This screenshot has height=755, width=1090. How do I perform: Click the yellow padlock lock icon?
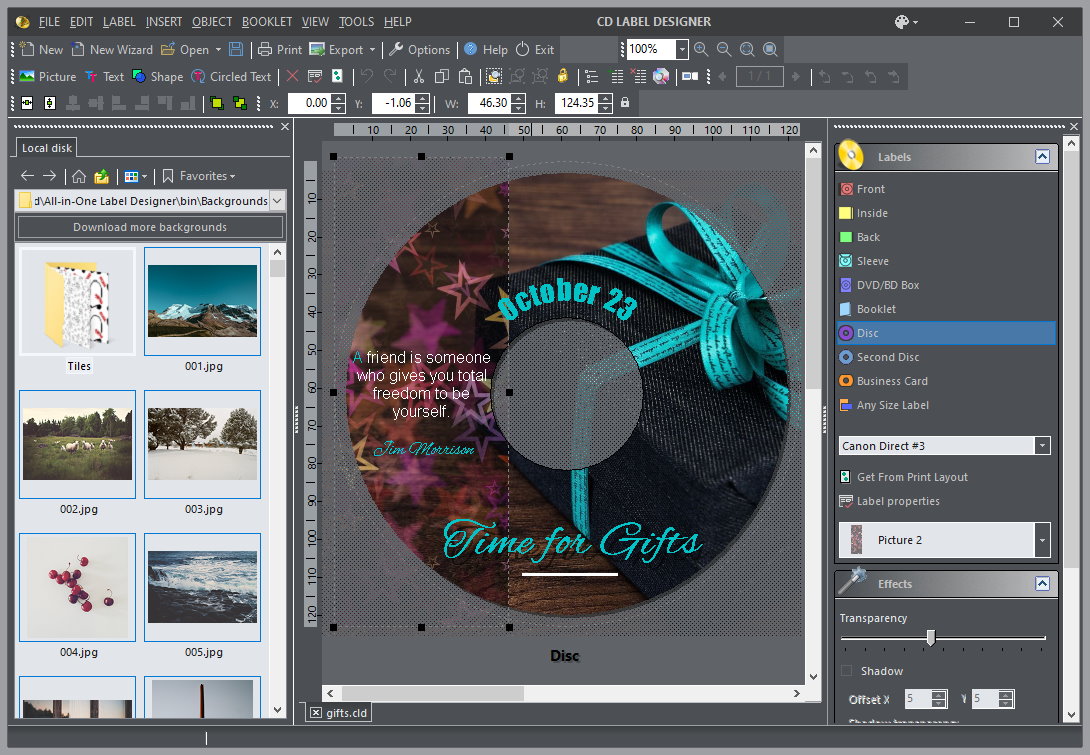point(563,76)
